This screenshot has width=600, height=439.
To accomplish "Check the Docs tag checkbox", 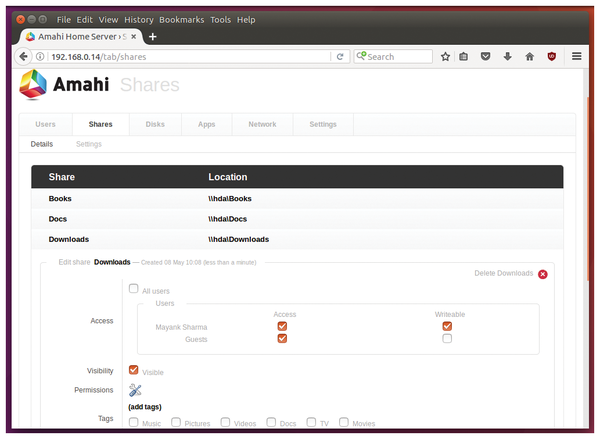I will pyautogui.click(x=271, y=422).
